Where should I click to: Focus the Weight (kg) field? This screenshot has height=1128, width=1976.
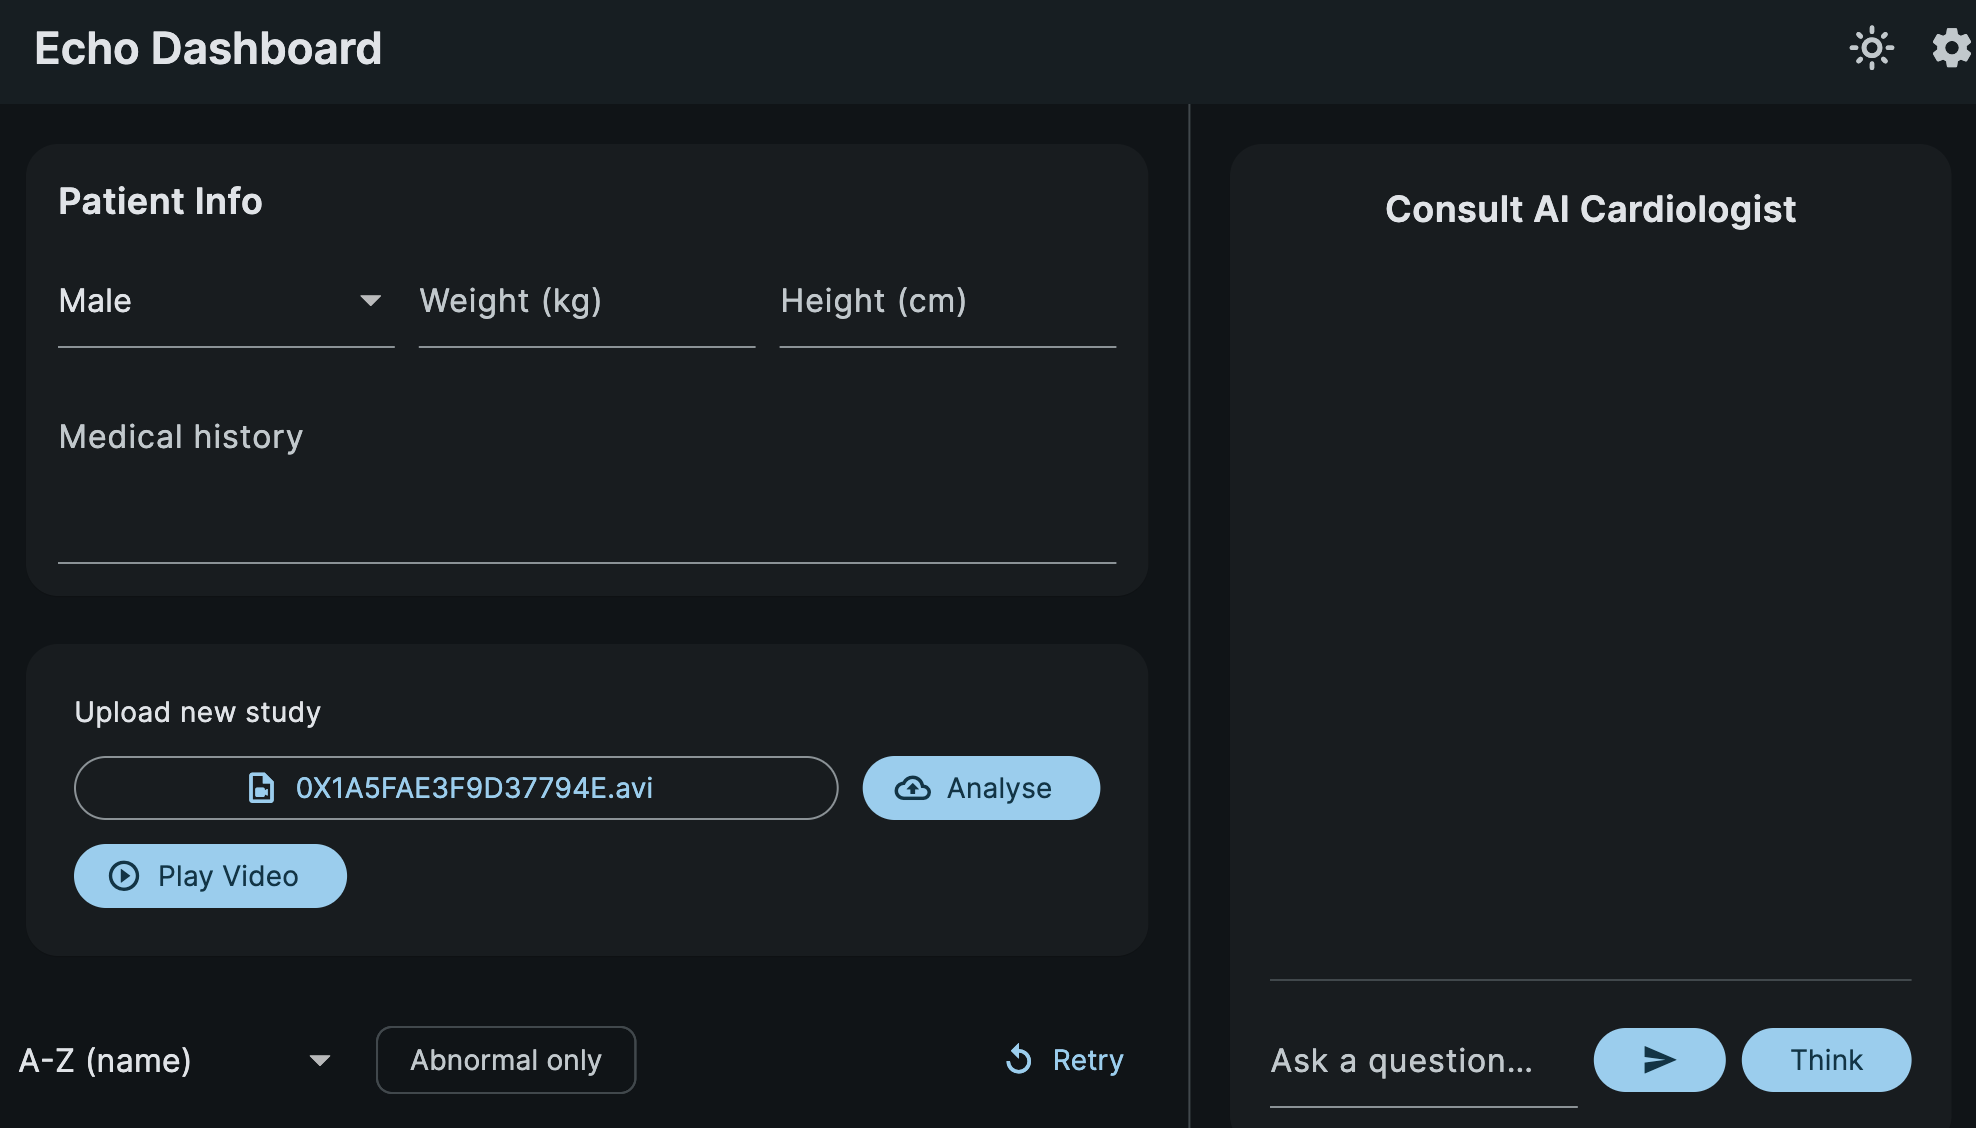(x=587, y=302)
